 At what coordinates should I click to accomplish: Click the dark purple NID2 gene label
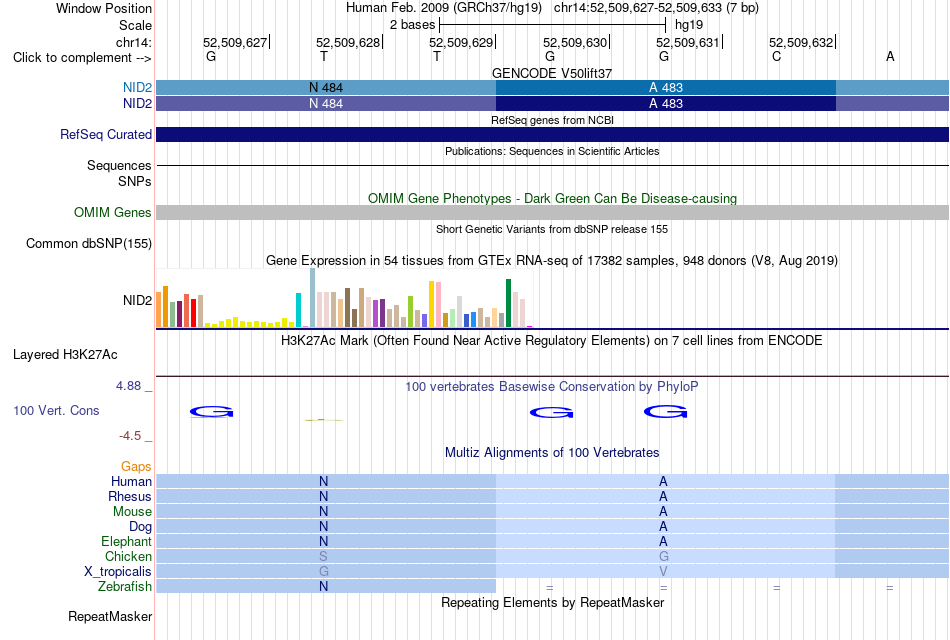(x=138, y=104)
